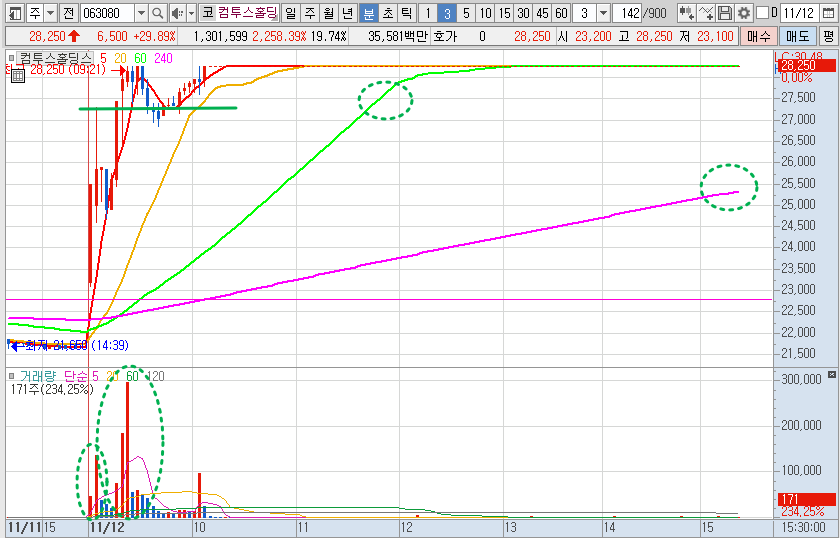Click the 컴투스홀딩 stock name box
Image resolution: width=840 pixels, height=538 pixels.
pyautogui.click(x=248, y=13)
